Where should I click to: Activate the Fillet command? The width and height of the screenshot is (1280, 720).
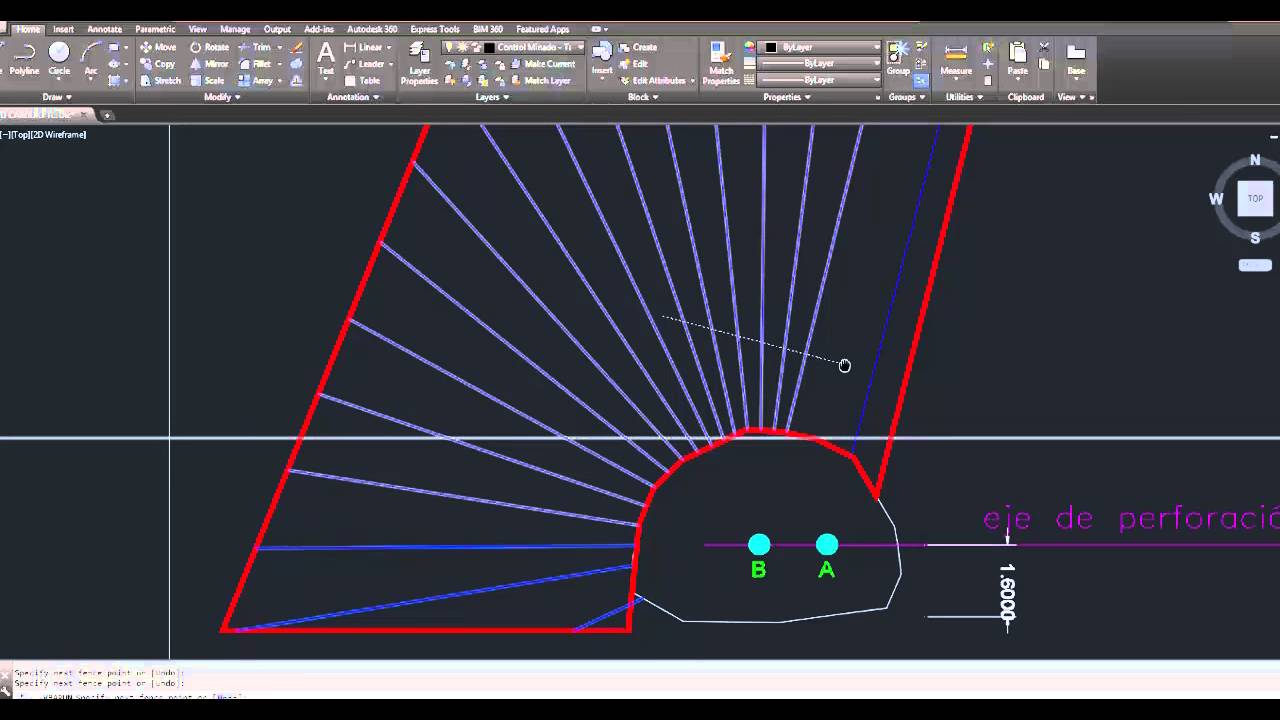(255, 64)
